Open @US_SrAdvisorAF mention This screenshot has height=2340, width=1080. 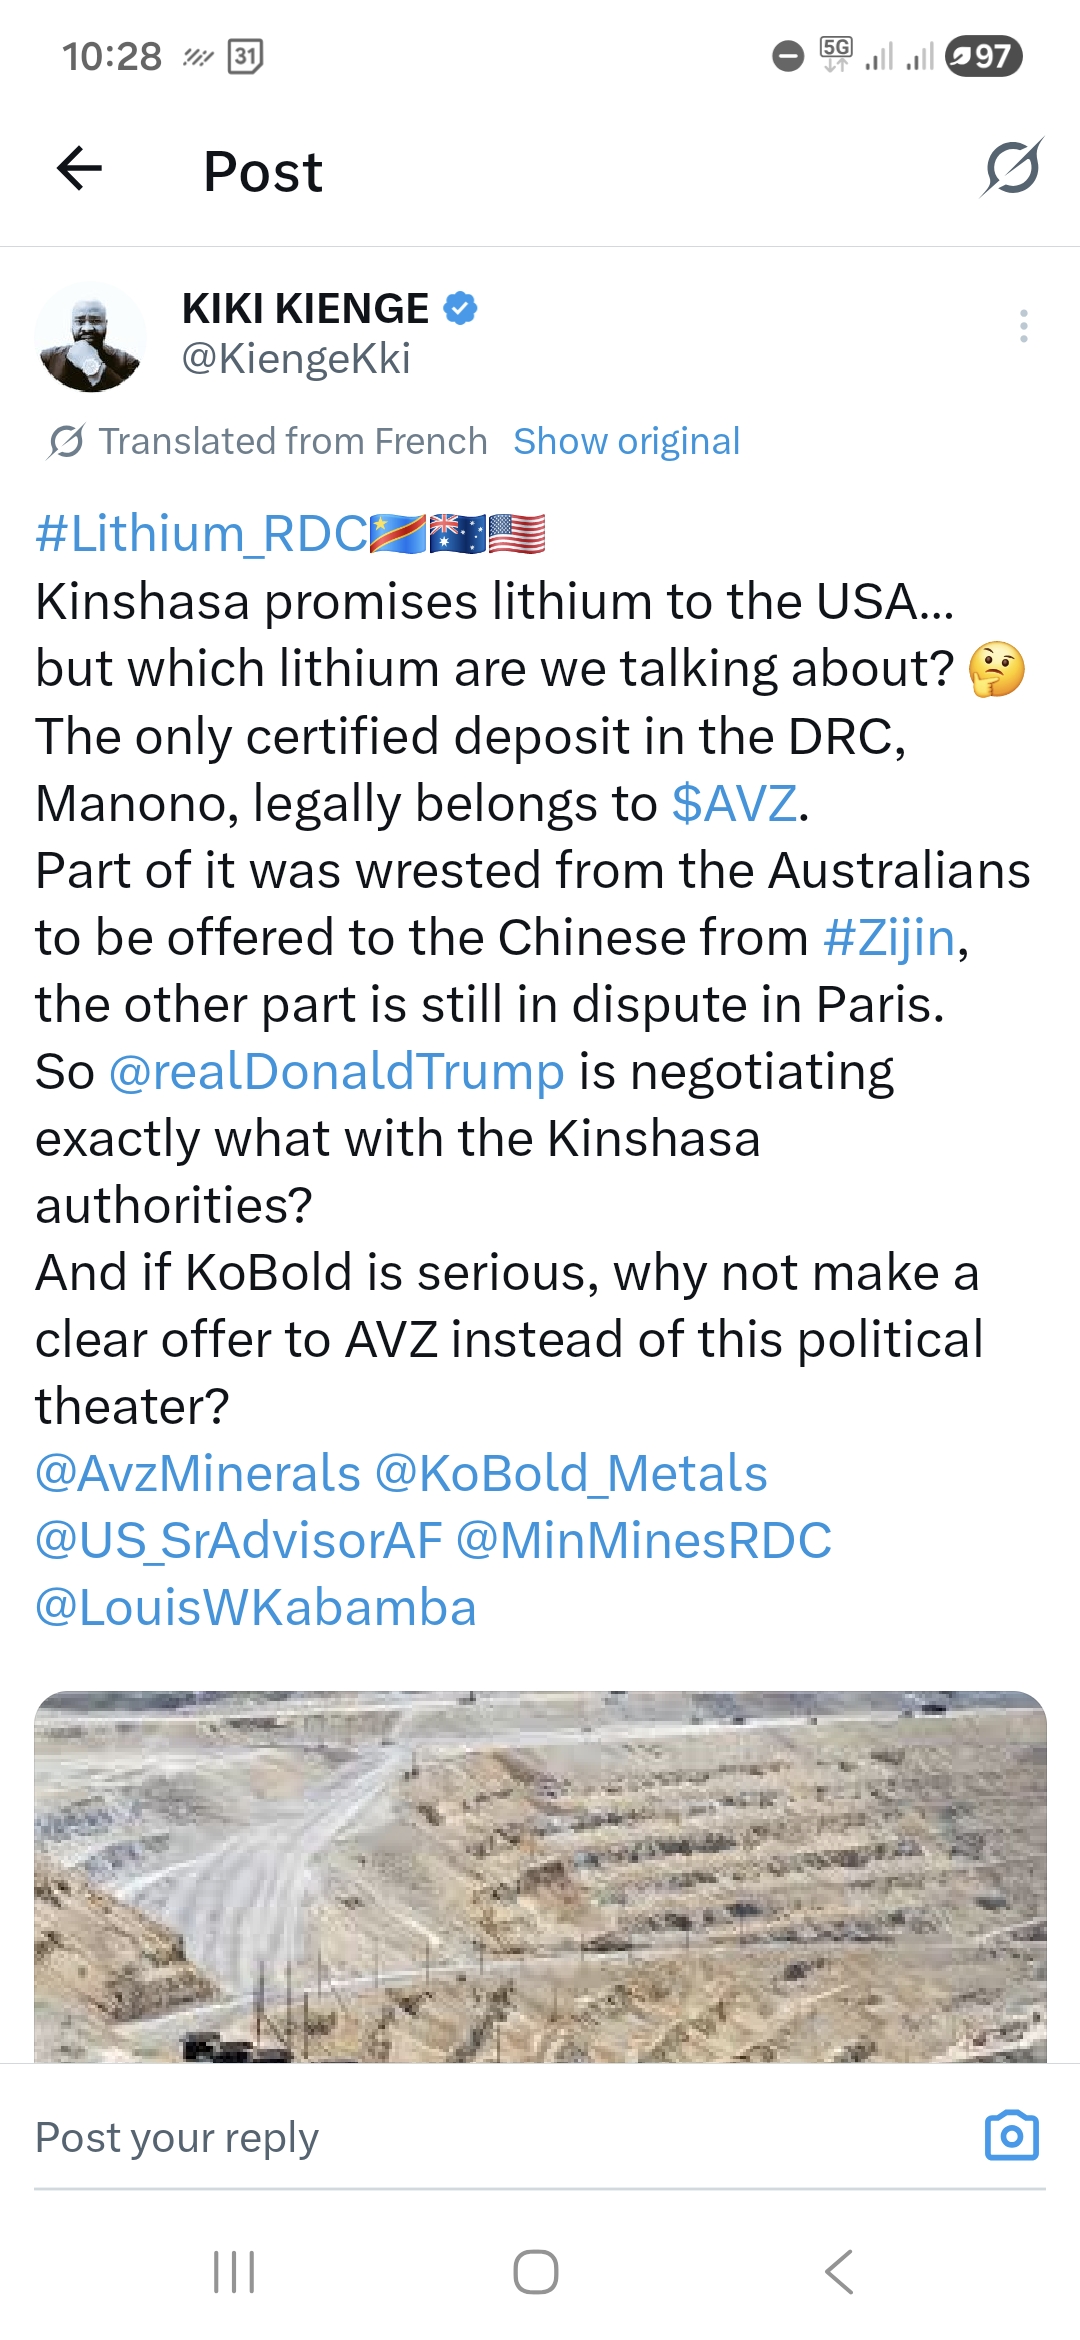click(x=239, y=1540)
